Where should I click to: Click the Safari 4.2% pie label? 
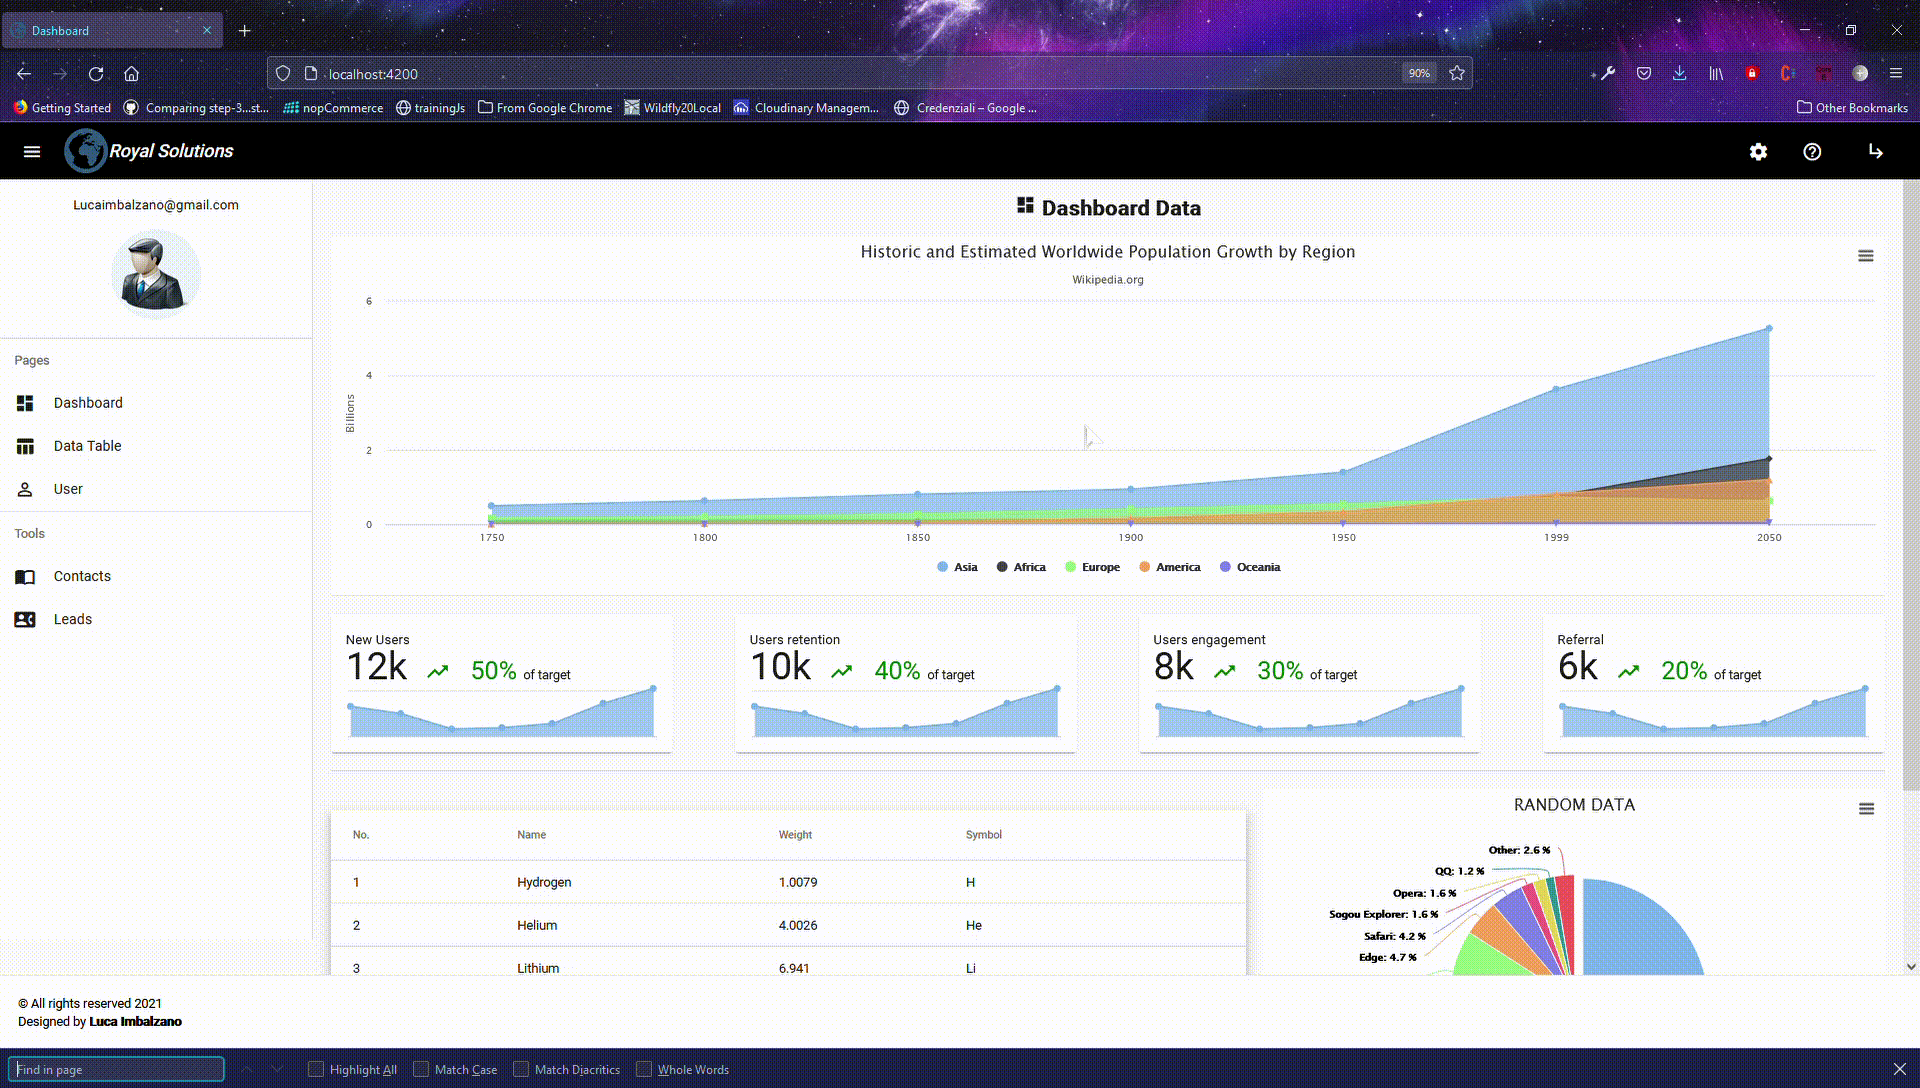1394,937
